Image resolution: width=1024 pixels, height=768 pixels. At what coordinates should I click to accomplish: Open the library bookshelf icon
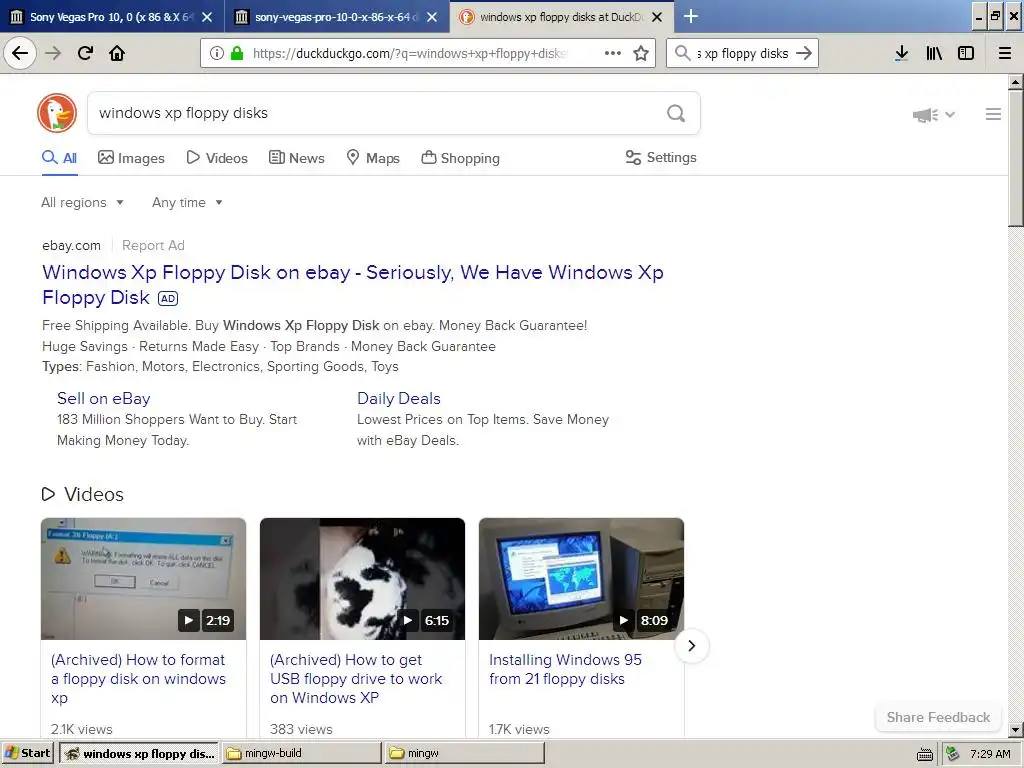(x=934, y=53)
